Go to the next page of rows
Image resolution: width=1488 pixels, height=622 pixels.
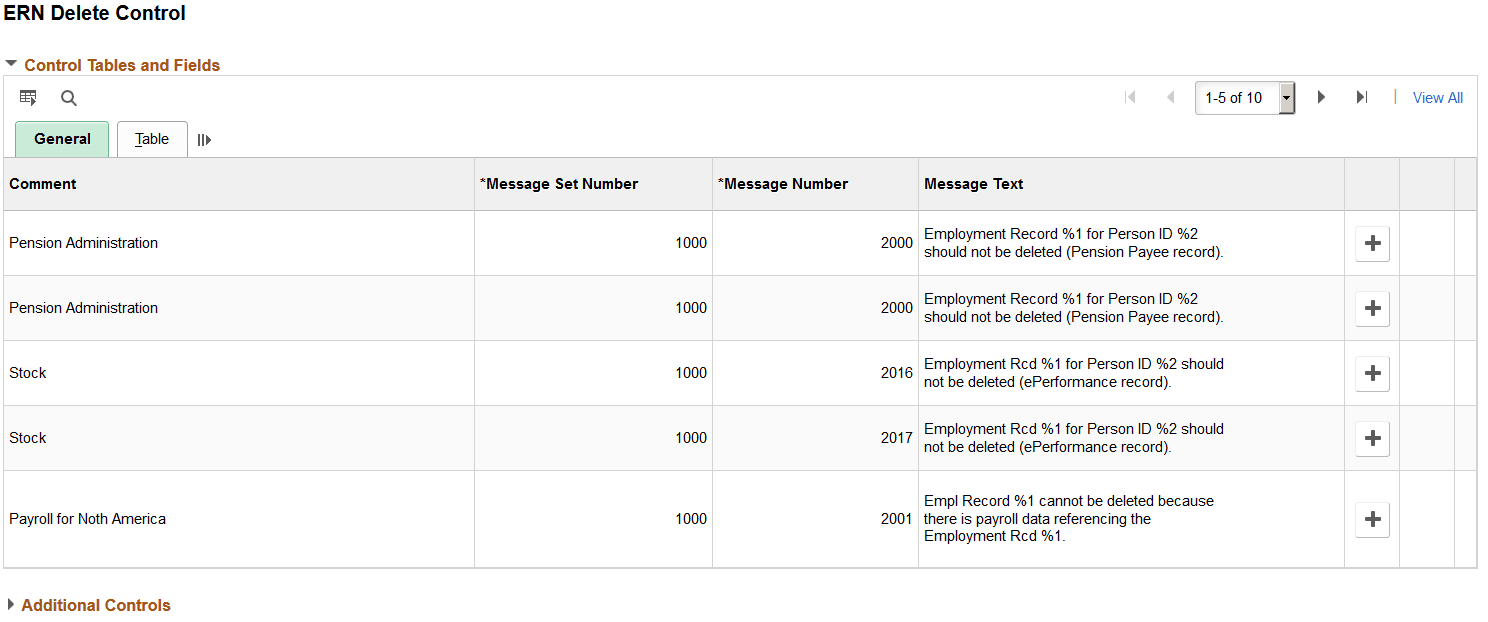pyautogui.click(x=1321, y=97)
